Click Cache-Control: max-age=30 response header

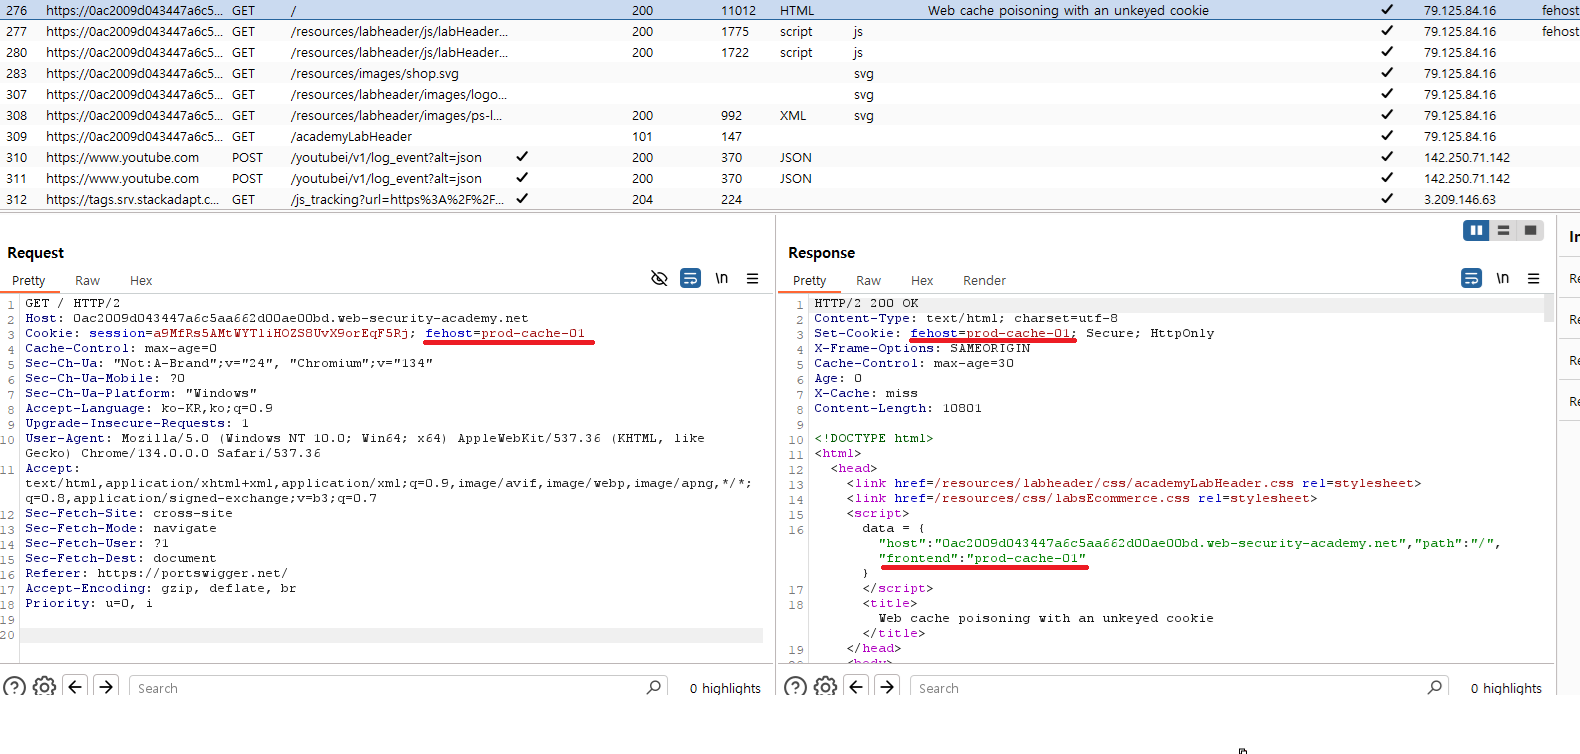(914, 363)
